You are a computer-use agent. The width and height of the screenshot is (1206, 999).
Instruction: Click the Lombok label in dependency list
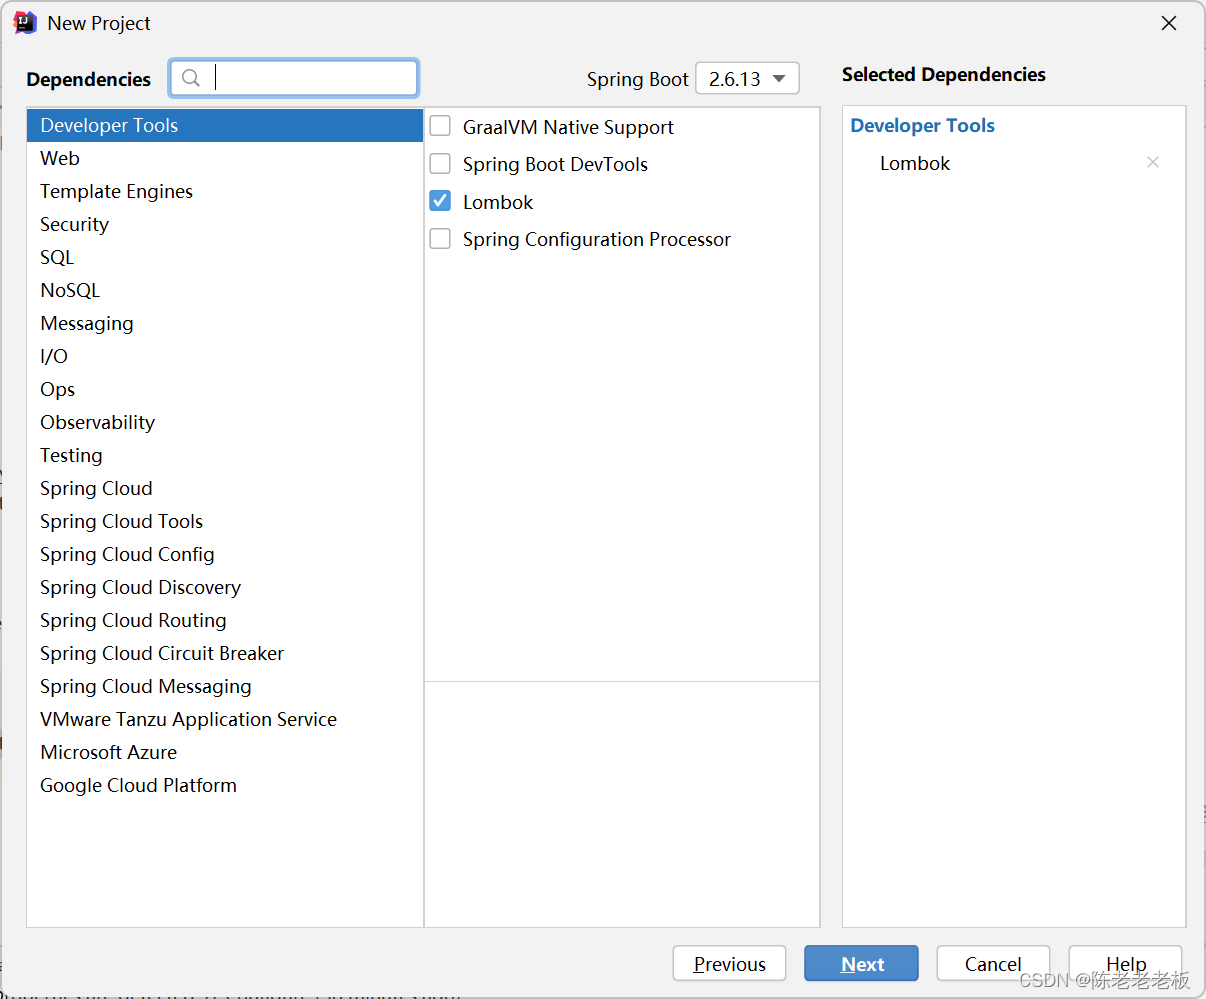498,202
